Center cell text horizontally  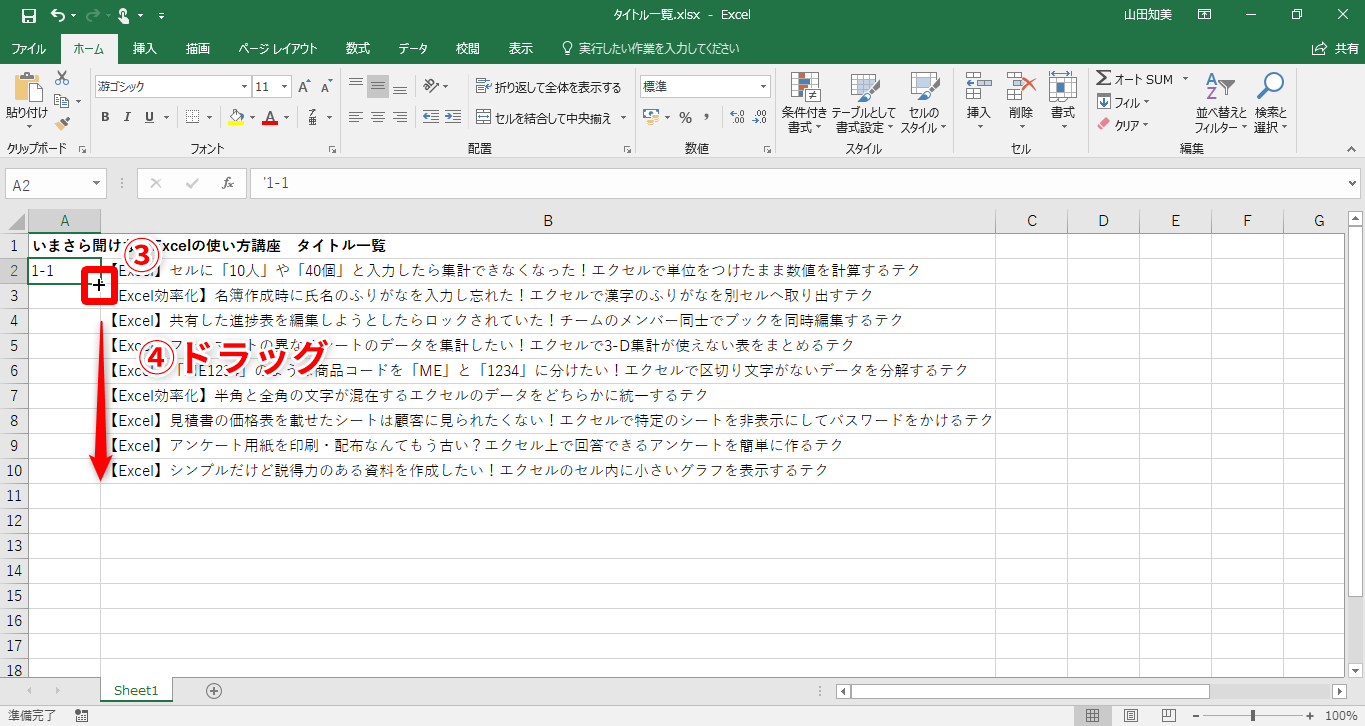click(x=378, y=117)
